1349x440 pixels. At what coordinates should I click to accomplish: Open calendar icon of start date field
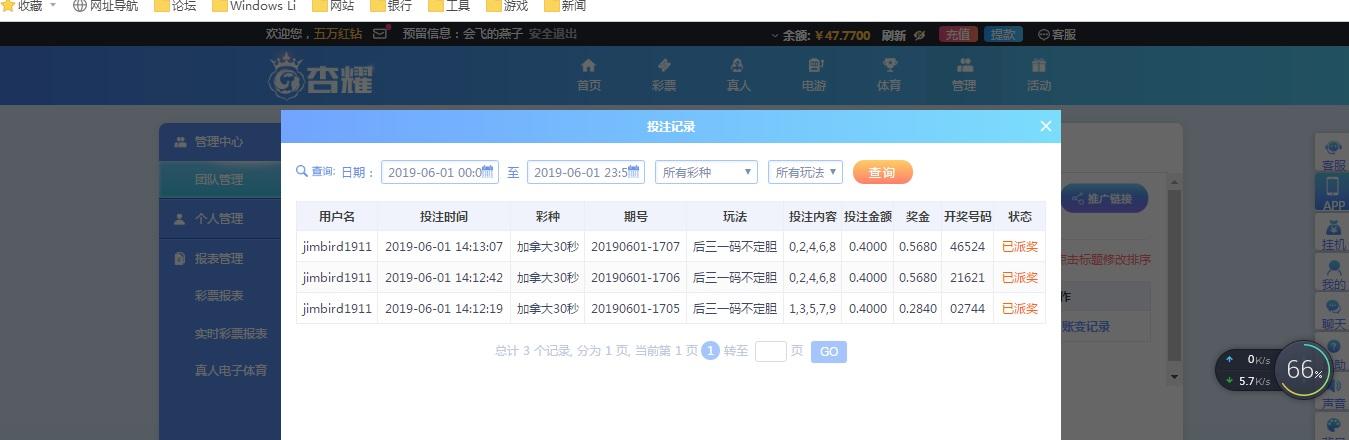tap(488, 171)
